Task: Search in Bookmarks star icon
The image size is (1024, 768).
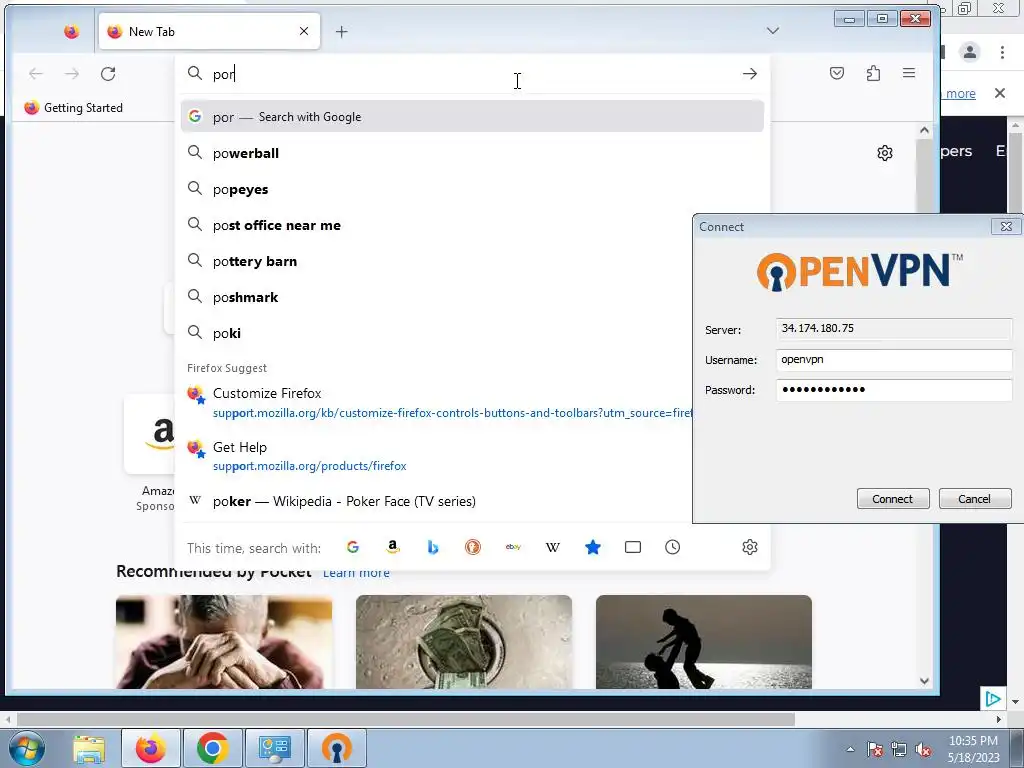Action: pyautogui.click(x=593, y=547)
